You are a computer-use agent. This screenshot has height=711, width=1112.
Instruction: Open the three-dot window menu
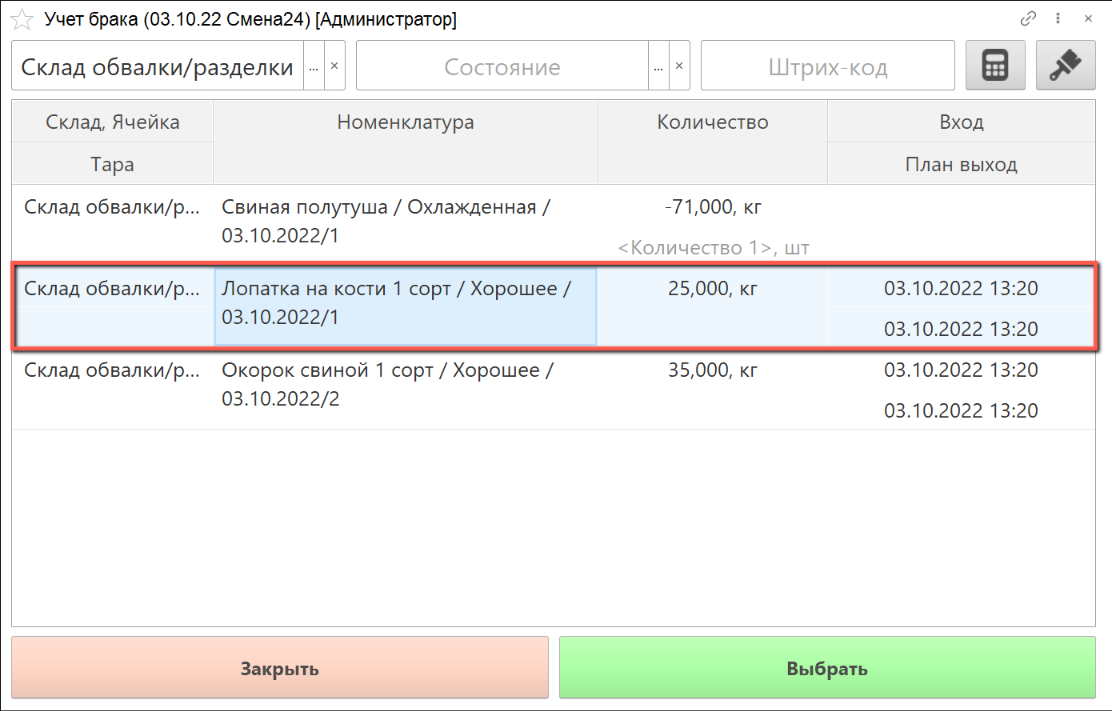tap(1058, 19)
